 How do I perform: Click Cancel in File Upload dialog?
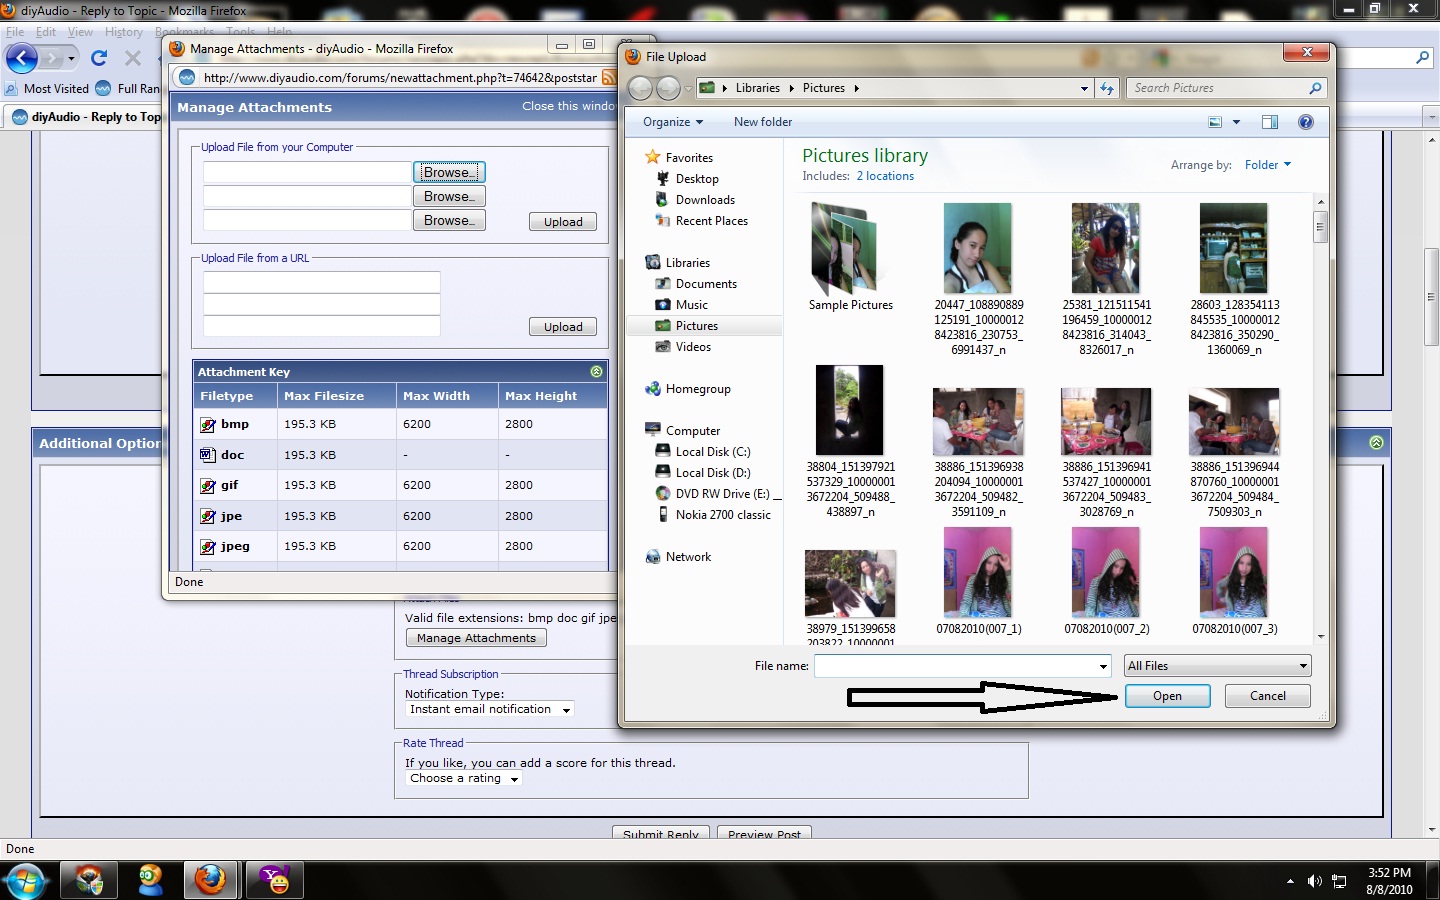[x=1268, y=696]
